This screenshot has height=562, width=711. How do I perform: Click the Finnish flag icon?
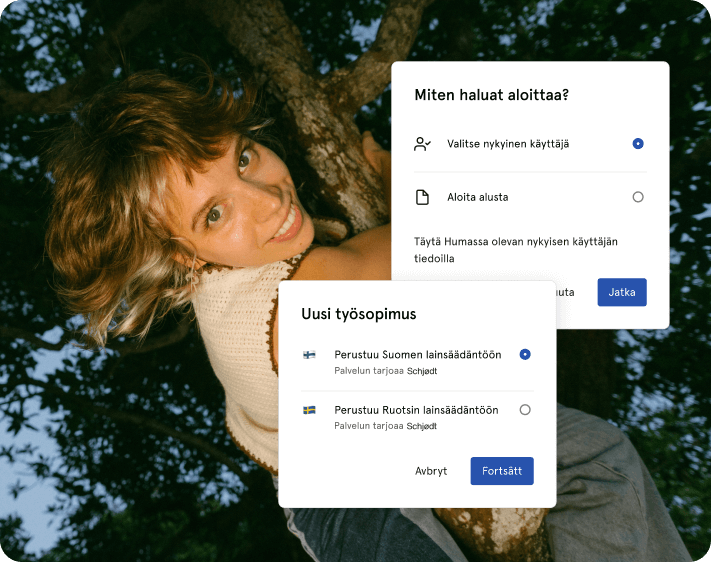pos(309,355)
